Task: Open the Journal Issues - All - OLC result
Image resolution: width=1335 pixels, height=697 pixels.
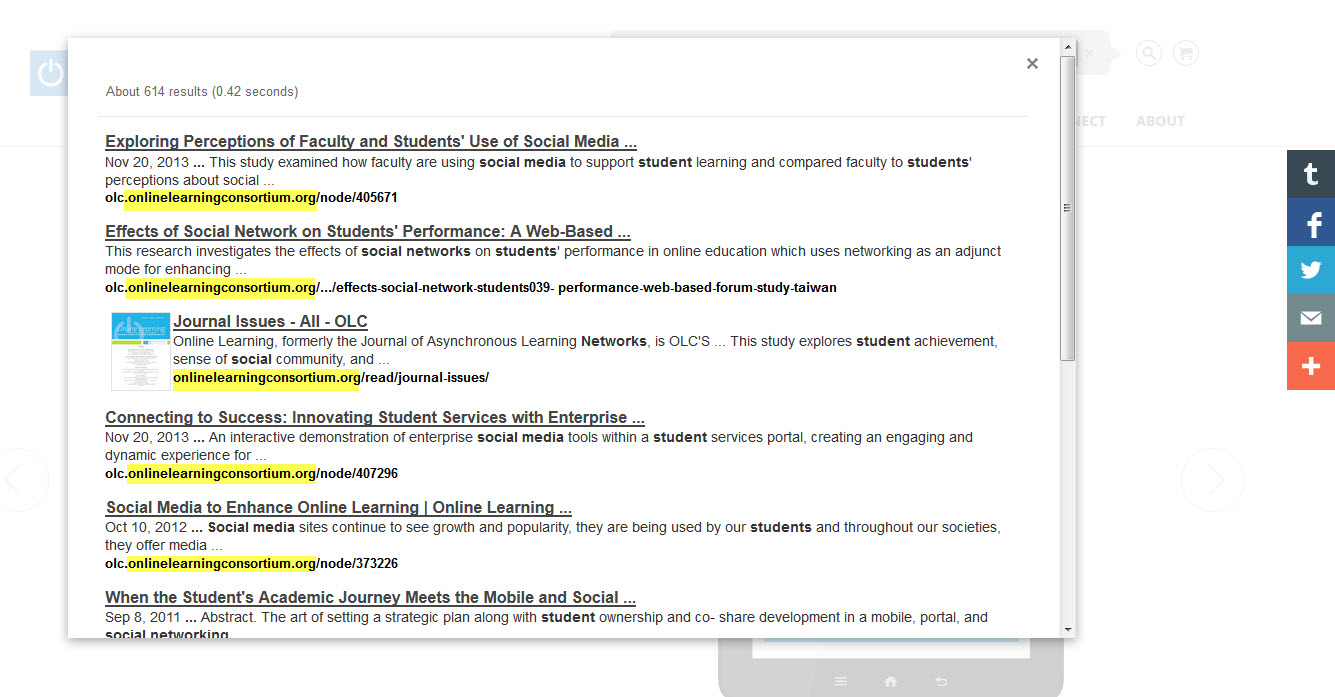Action: [270, 322]
